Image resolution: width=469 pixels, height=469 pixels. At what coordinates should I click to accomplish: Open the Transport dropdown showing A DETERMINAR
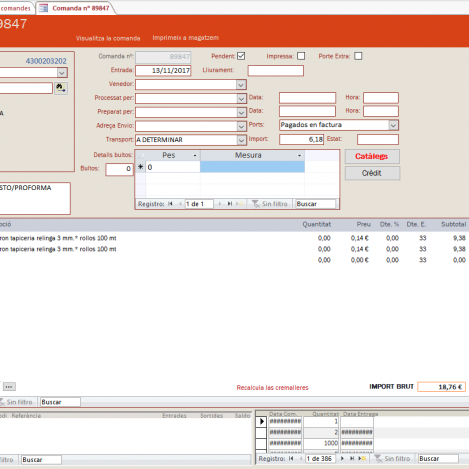coord(241,140)
